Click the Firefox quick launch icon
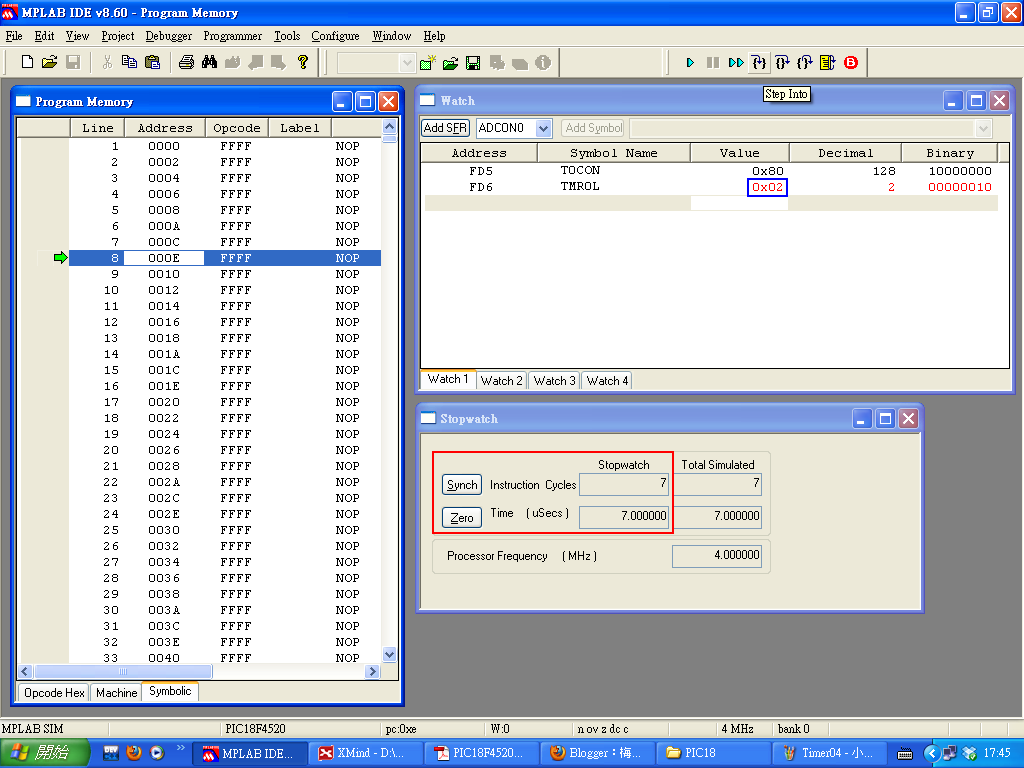 click(134, 752)
